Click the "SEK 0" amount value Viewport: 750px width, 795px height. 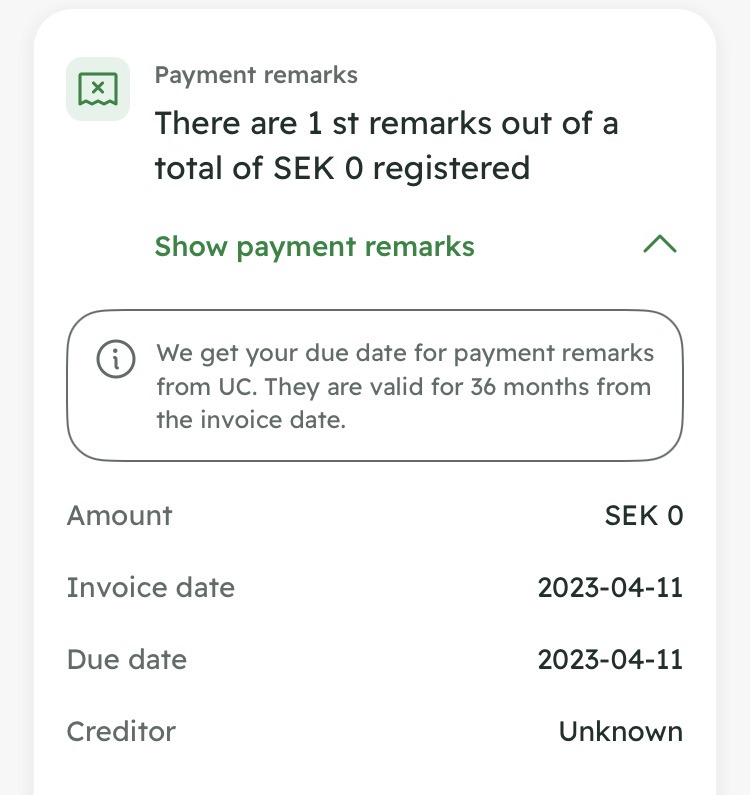(643, 516)
